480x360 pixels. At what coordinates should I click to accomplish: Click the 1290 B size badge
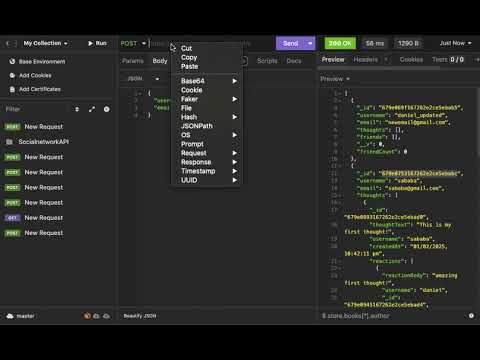coord(408,43)
